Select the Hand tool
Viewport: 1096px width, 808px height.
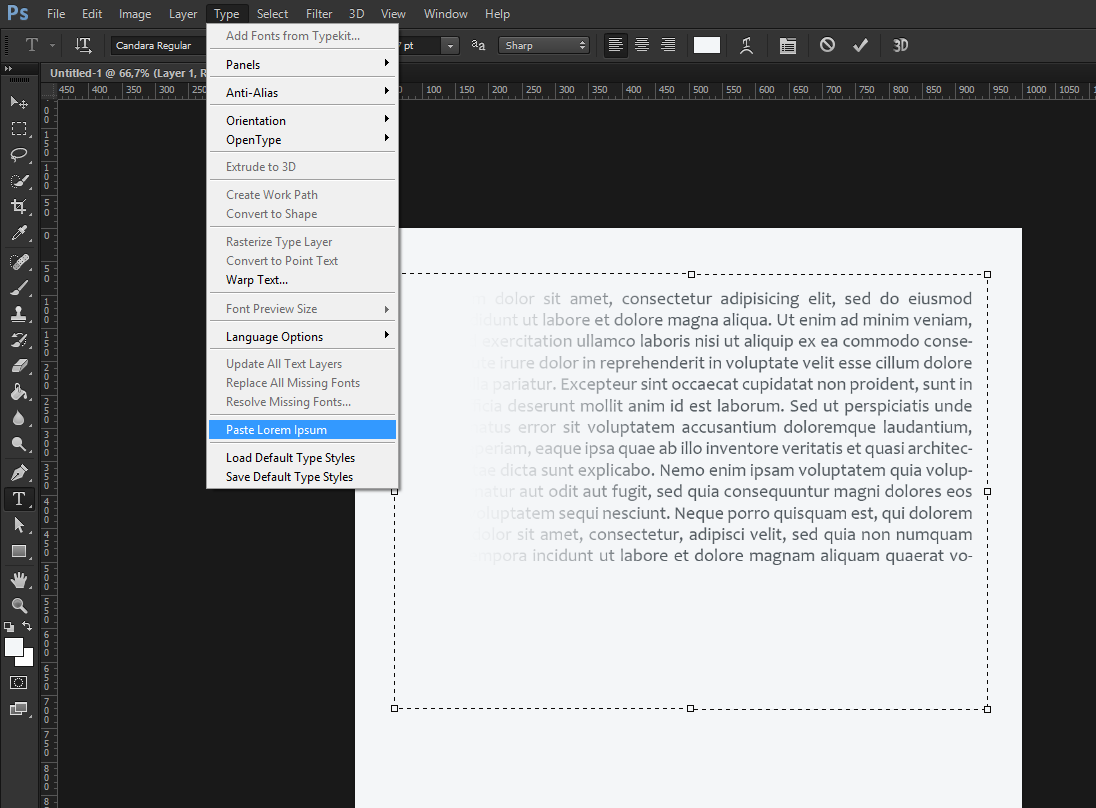point(19,579)
